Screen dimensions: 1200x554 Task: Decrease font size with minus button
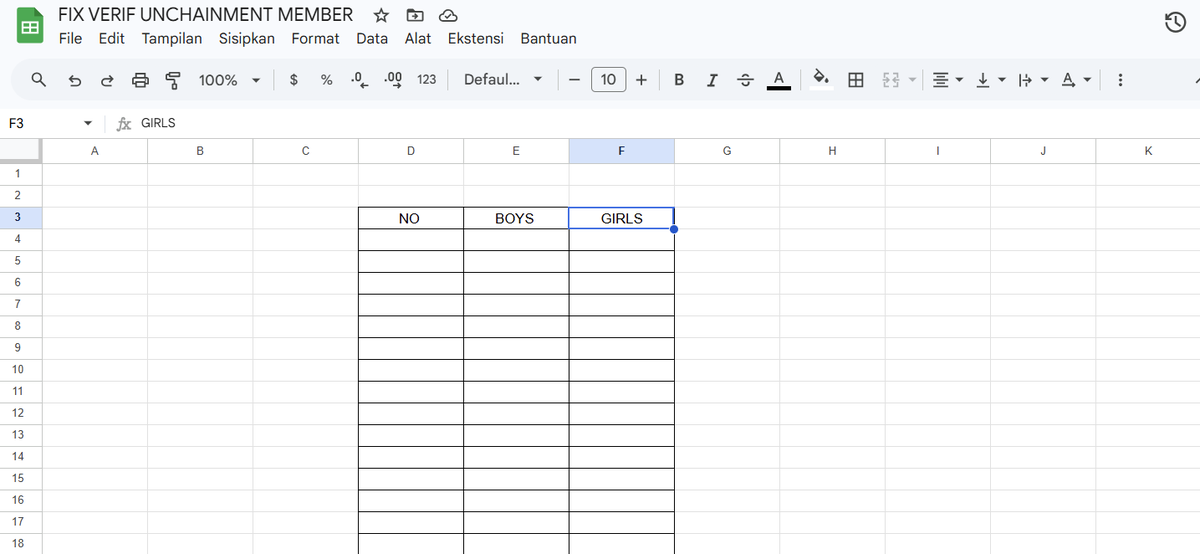574,79
